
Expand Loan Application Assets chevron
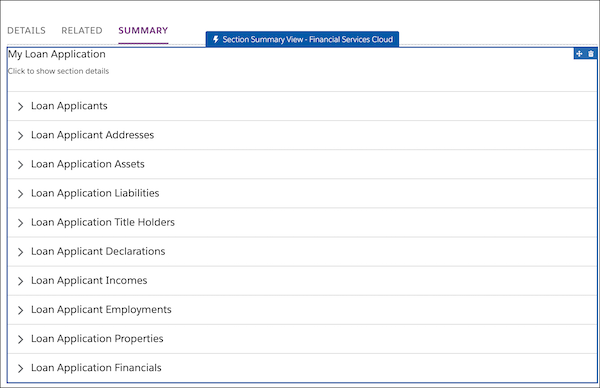20,165
